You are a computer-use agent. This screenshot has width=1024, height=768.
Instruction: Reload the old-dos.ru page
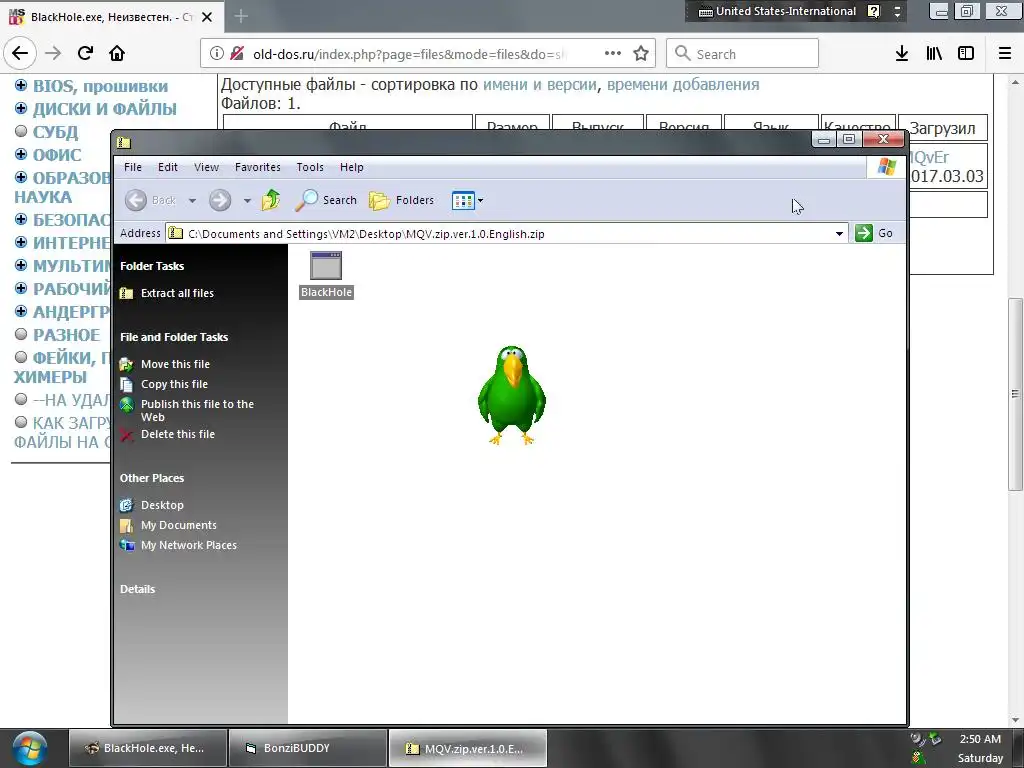(86, 54)
